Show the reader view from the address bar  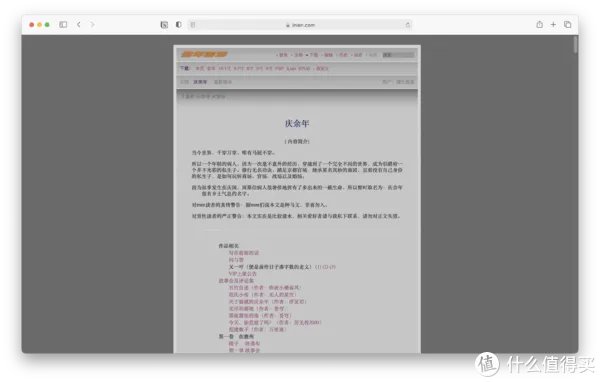tap(193, 25)
